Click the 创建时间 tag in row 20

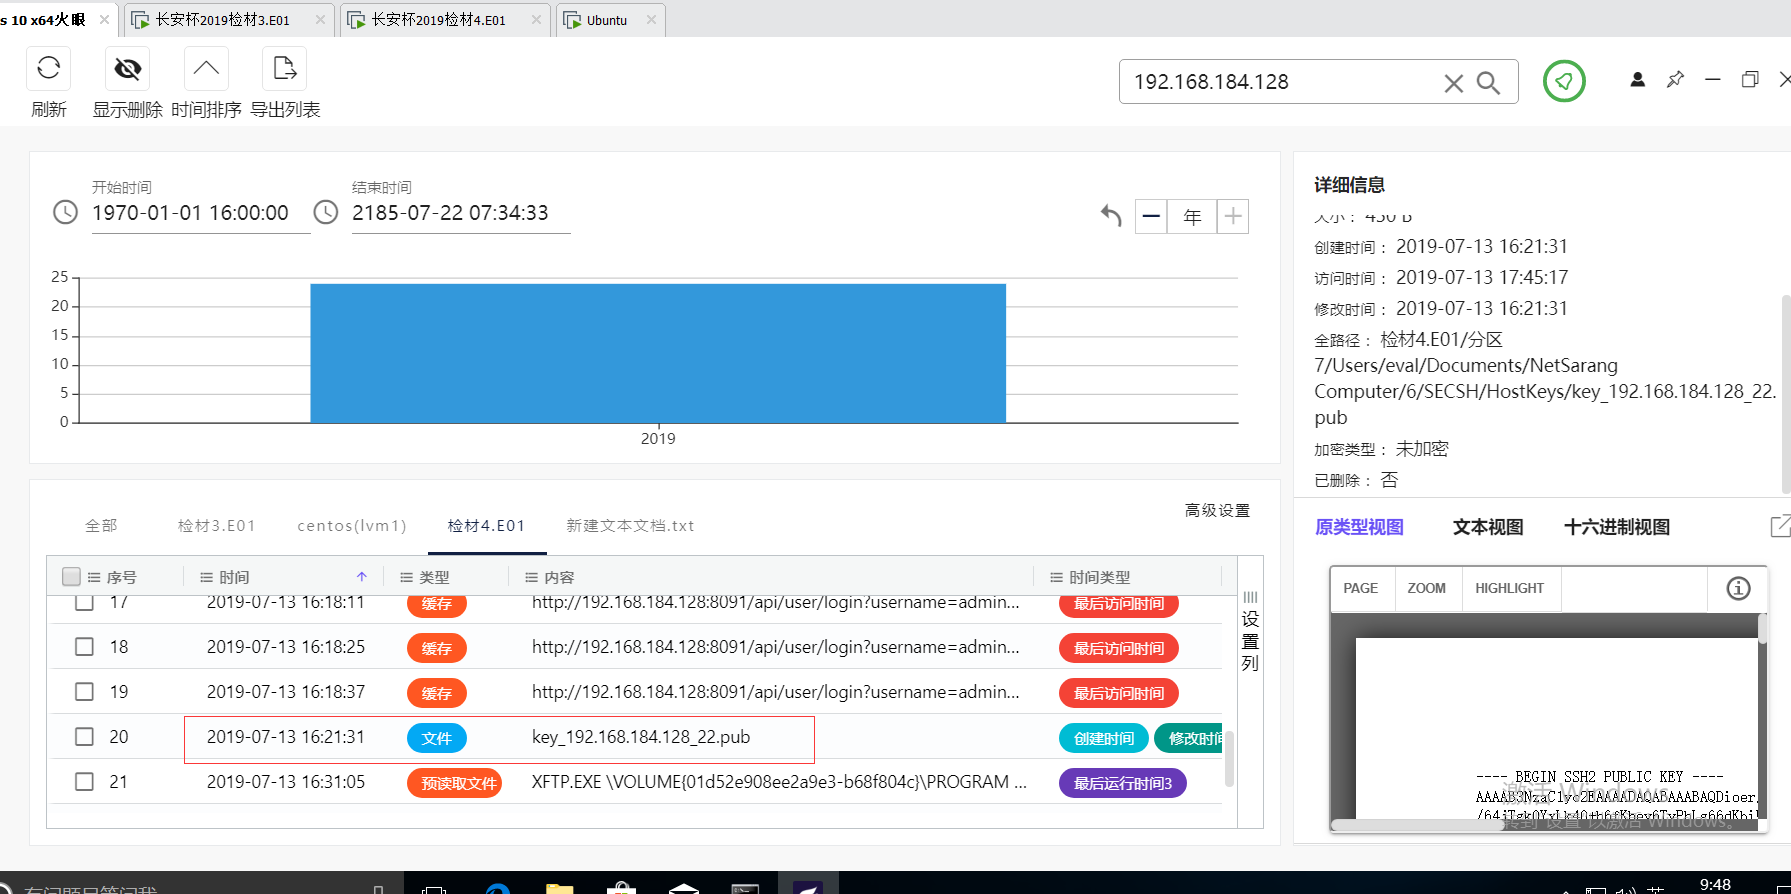(x=1104, y=738)
